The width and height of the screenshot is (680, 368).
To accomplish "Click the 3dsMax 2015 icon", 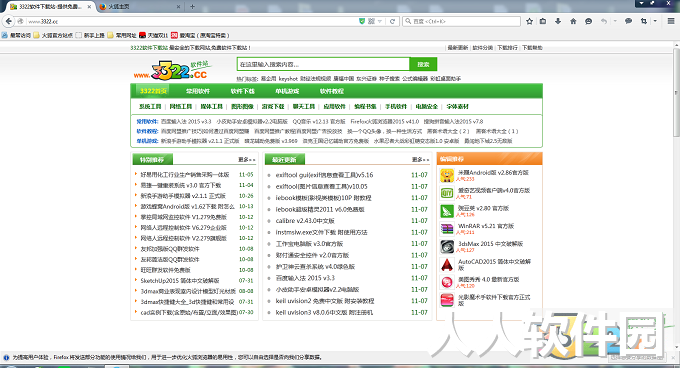I will [447, 247].
